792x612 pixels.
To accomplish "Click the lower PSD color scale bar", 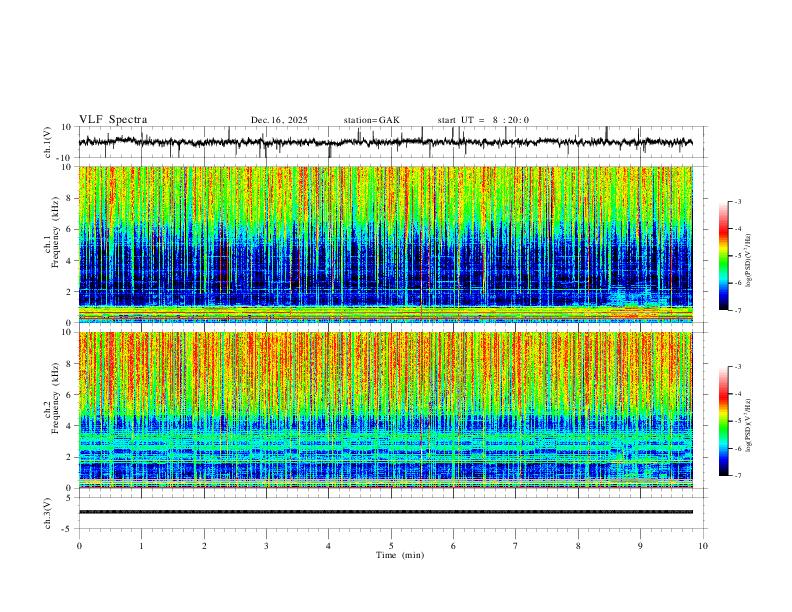I will [x=723, y=421].
